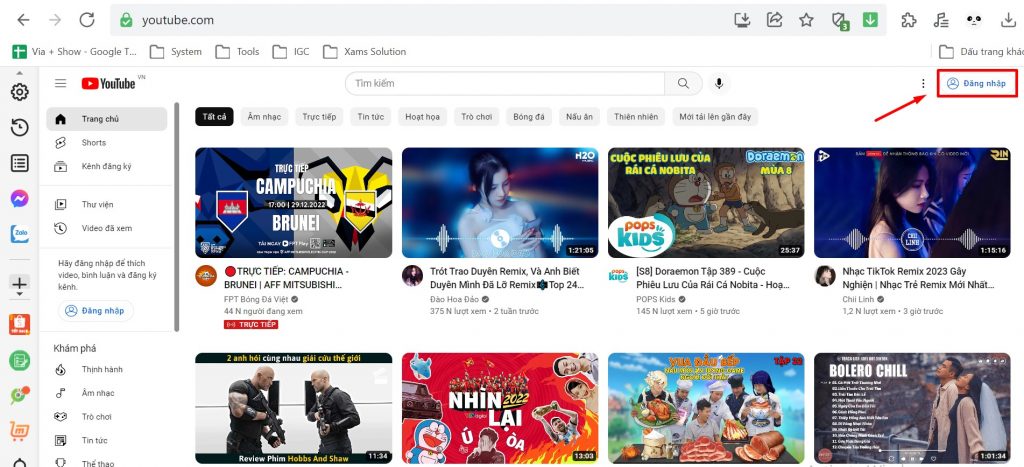Select the Trang chủ sidebar item
This screenshot has width=1024, height=467.
click(107, 119)
